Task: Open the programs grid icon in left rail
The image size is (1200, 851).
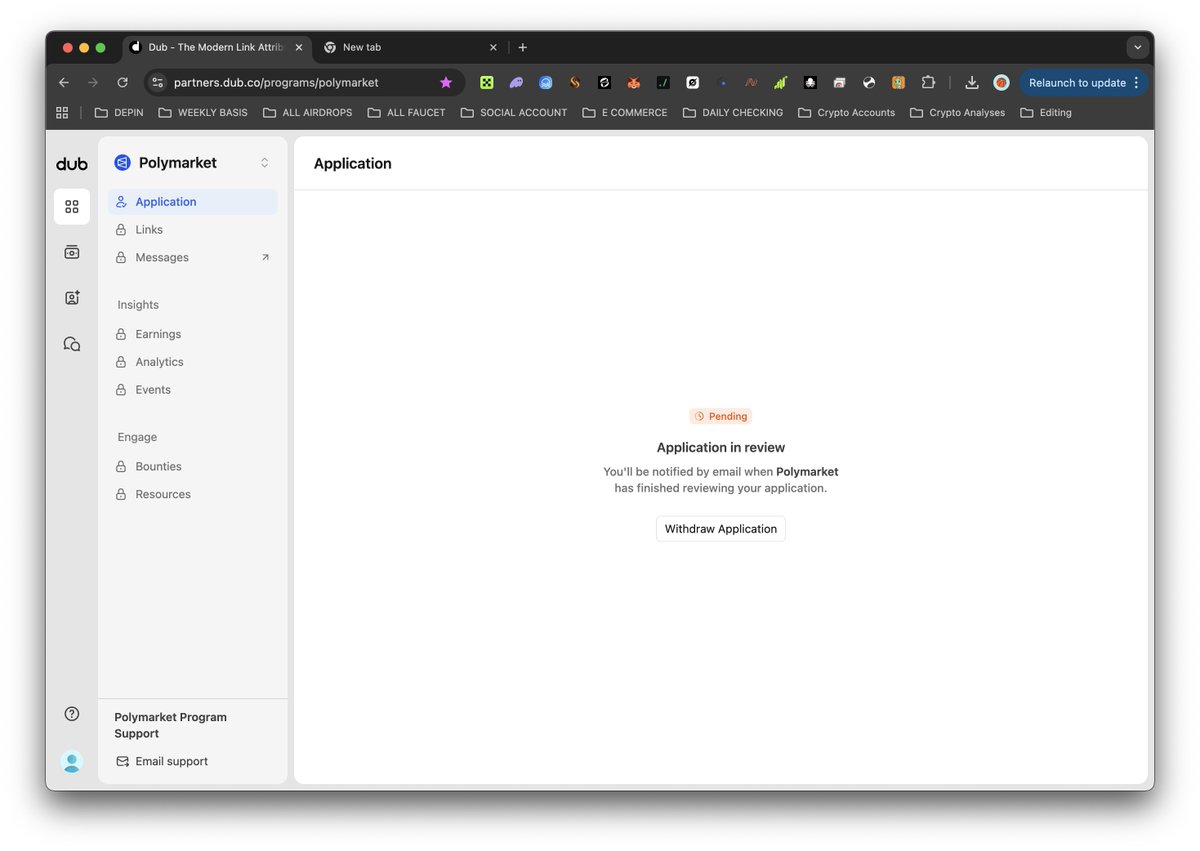Action: click(x=72, y=207)
